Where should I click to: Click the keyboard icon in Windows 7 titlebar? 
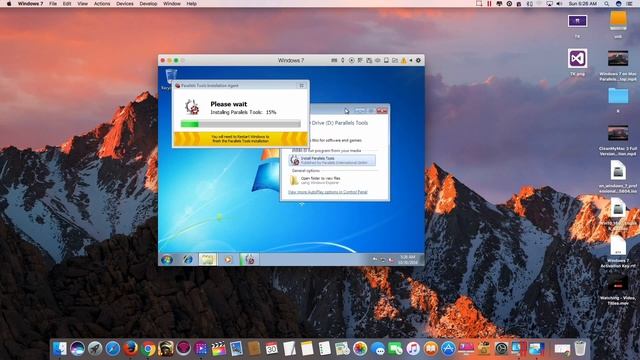pos(334,60)
